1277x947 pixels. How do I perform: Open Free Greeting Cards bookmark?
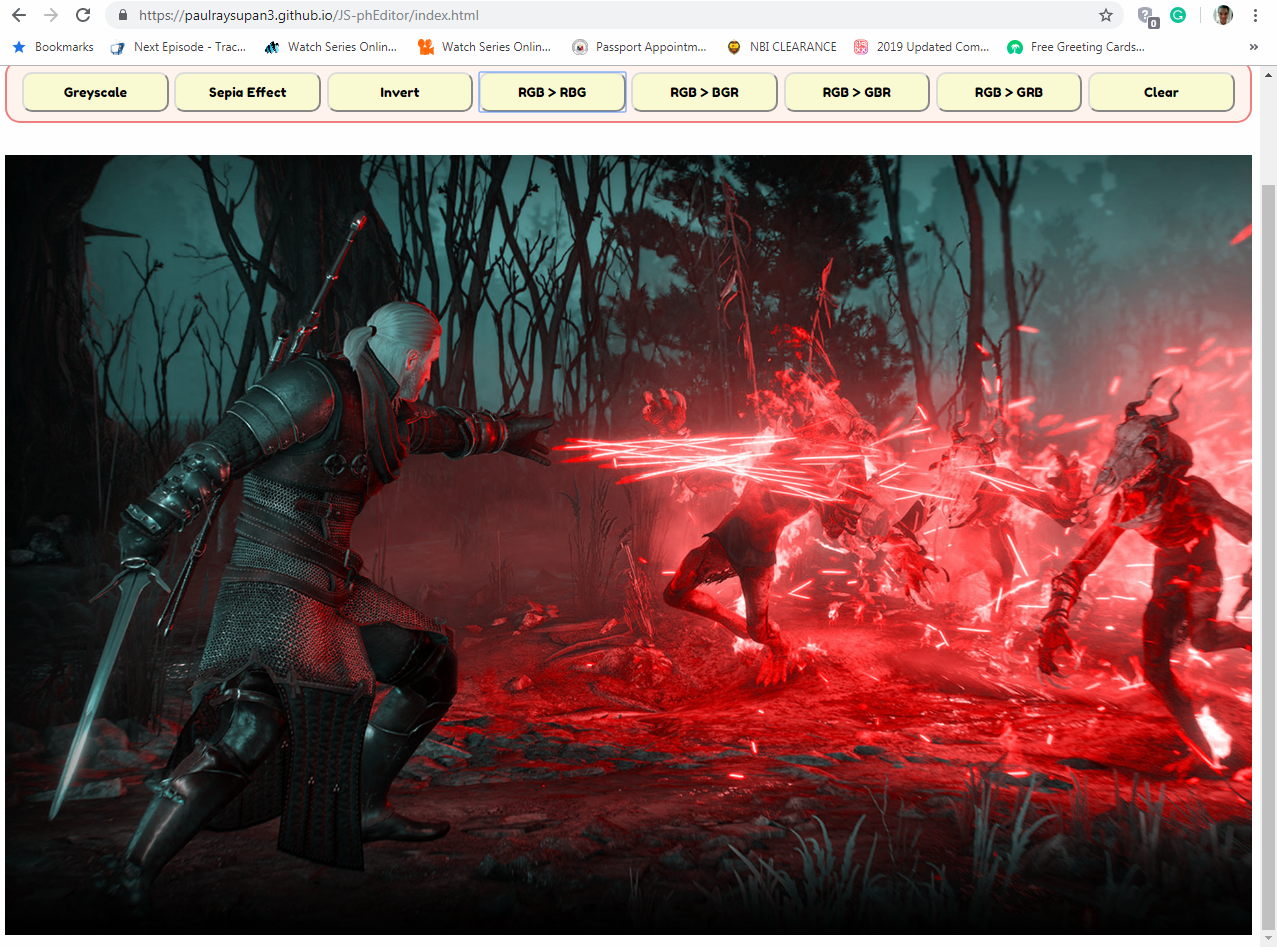[1076, 47]
